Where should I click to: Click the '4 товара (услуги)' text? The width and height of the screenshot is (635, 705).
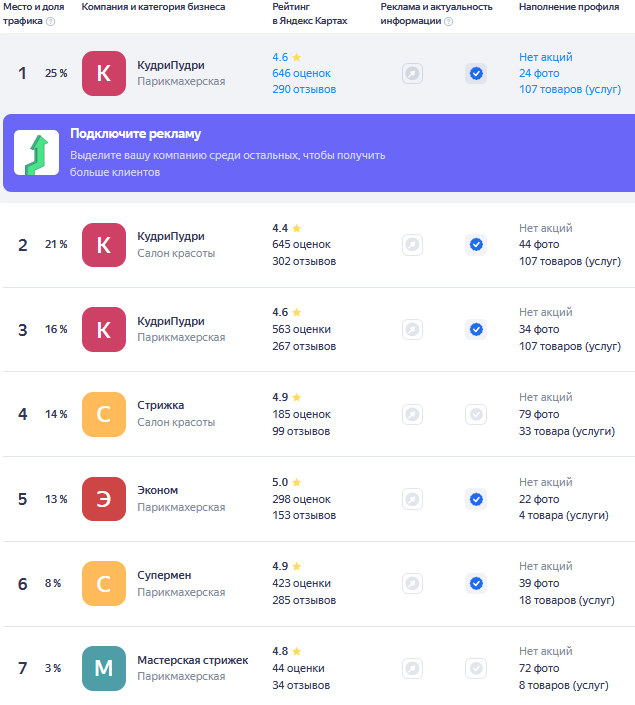(x=563, y=515)
